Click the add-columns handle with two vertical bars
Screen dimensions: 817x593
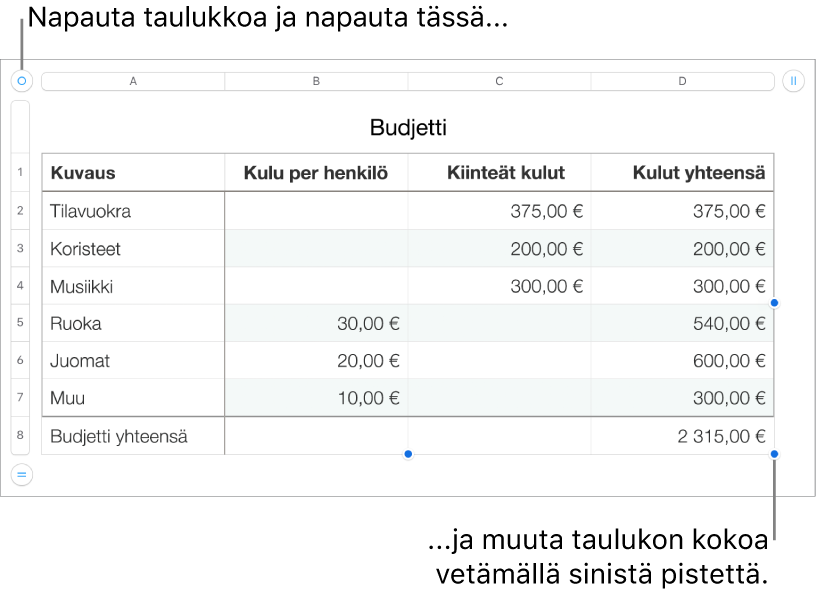tap(793, 81)
